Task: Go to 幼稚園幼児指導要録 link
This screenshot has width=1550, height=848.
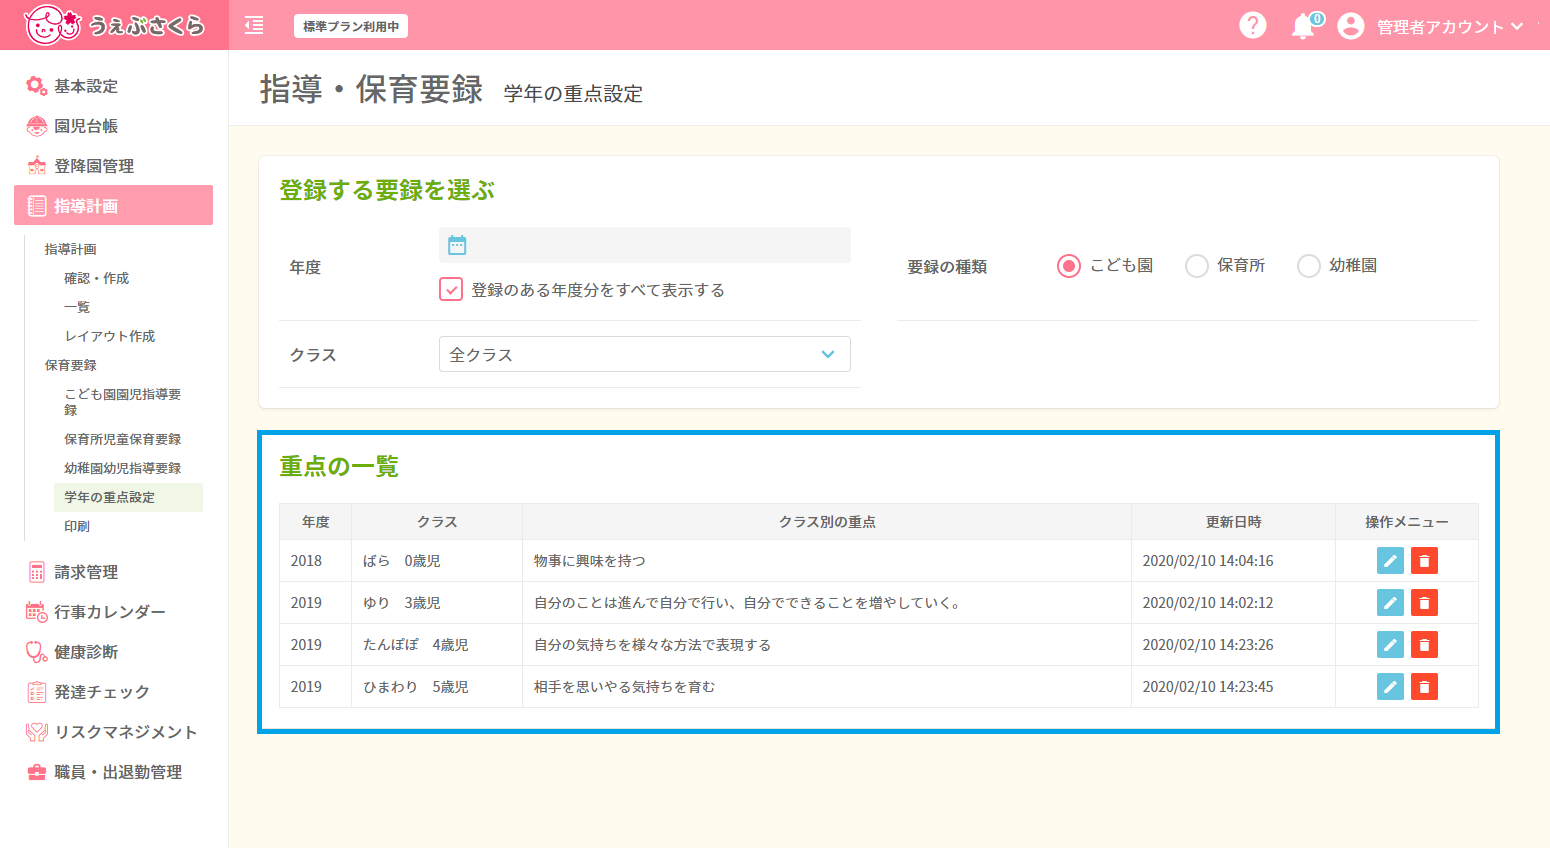Action: pos(123,468)
